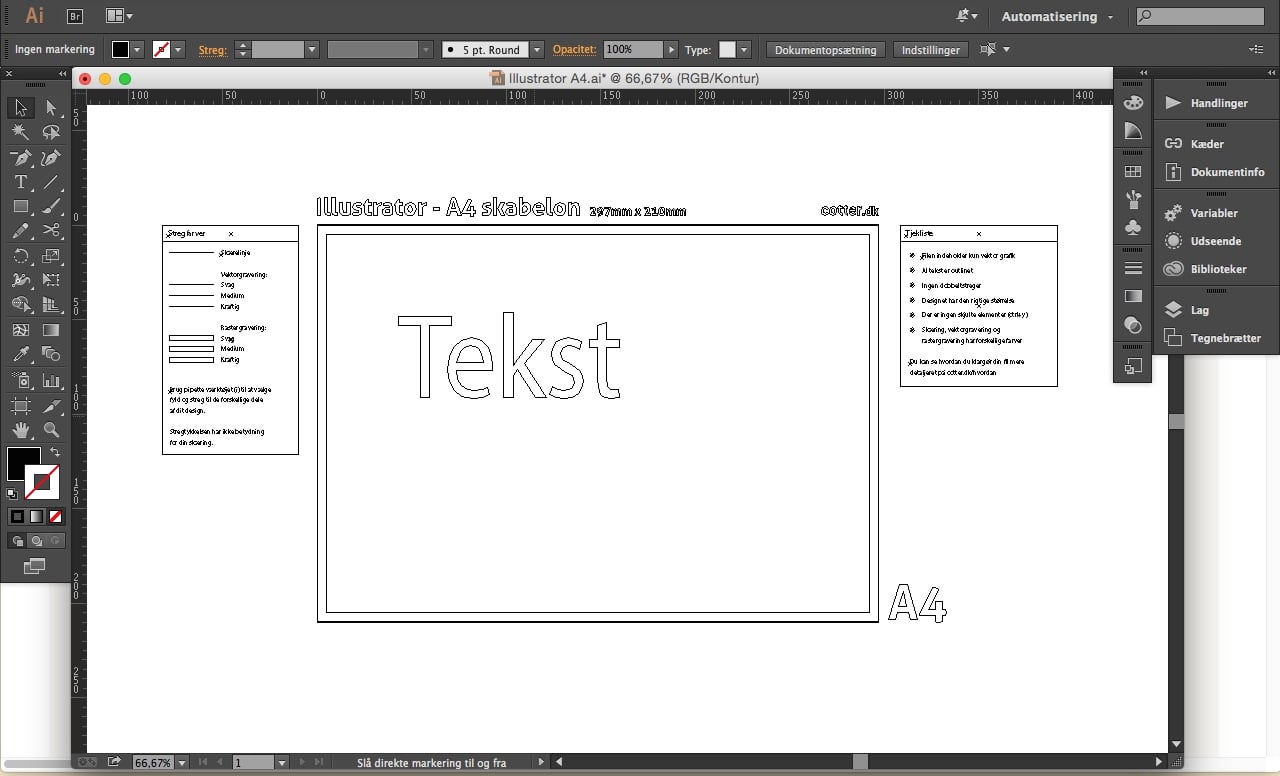Select the Rotate tool

(20, 256)
